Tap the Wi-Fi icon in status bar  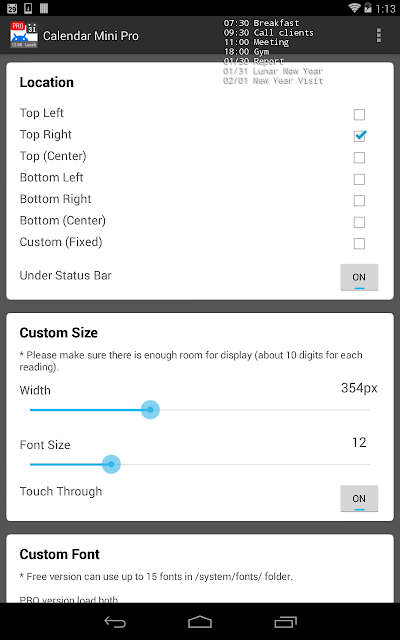click(x=354, y=7)
